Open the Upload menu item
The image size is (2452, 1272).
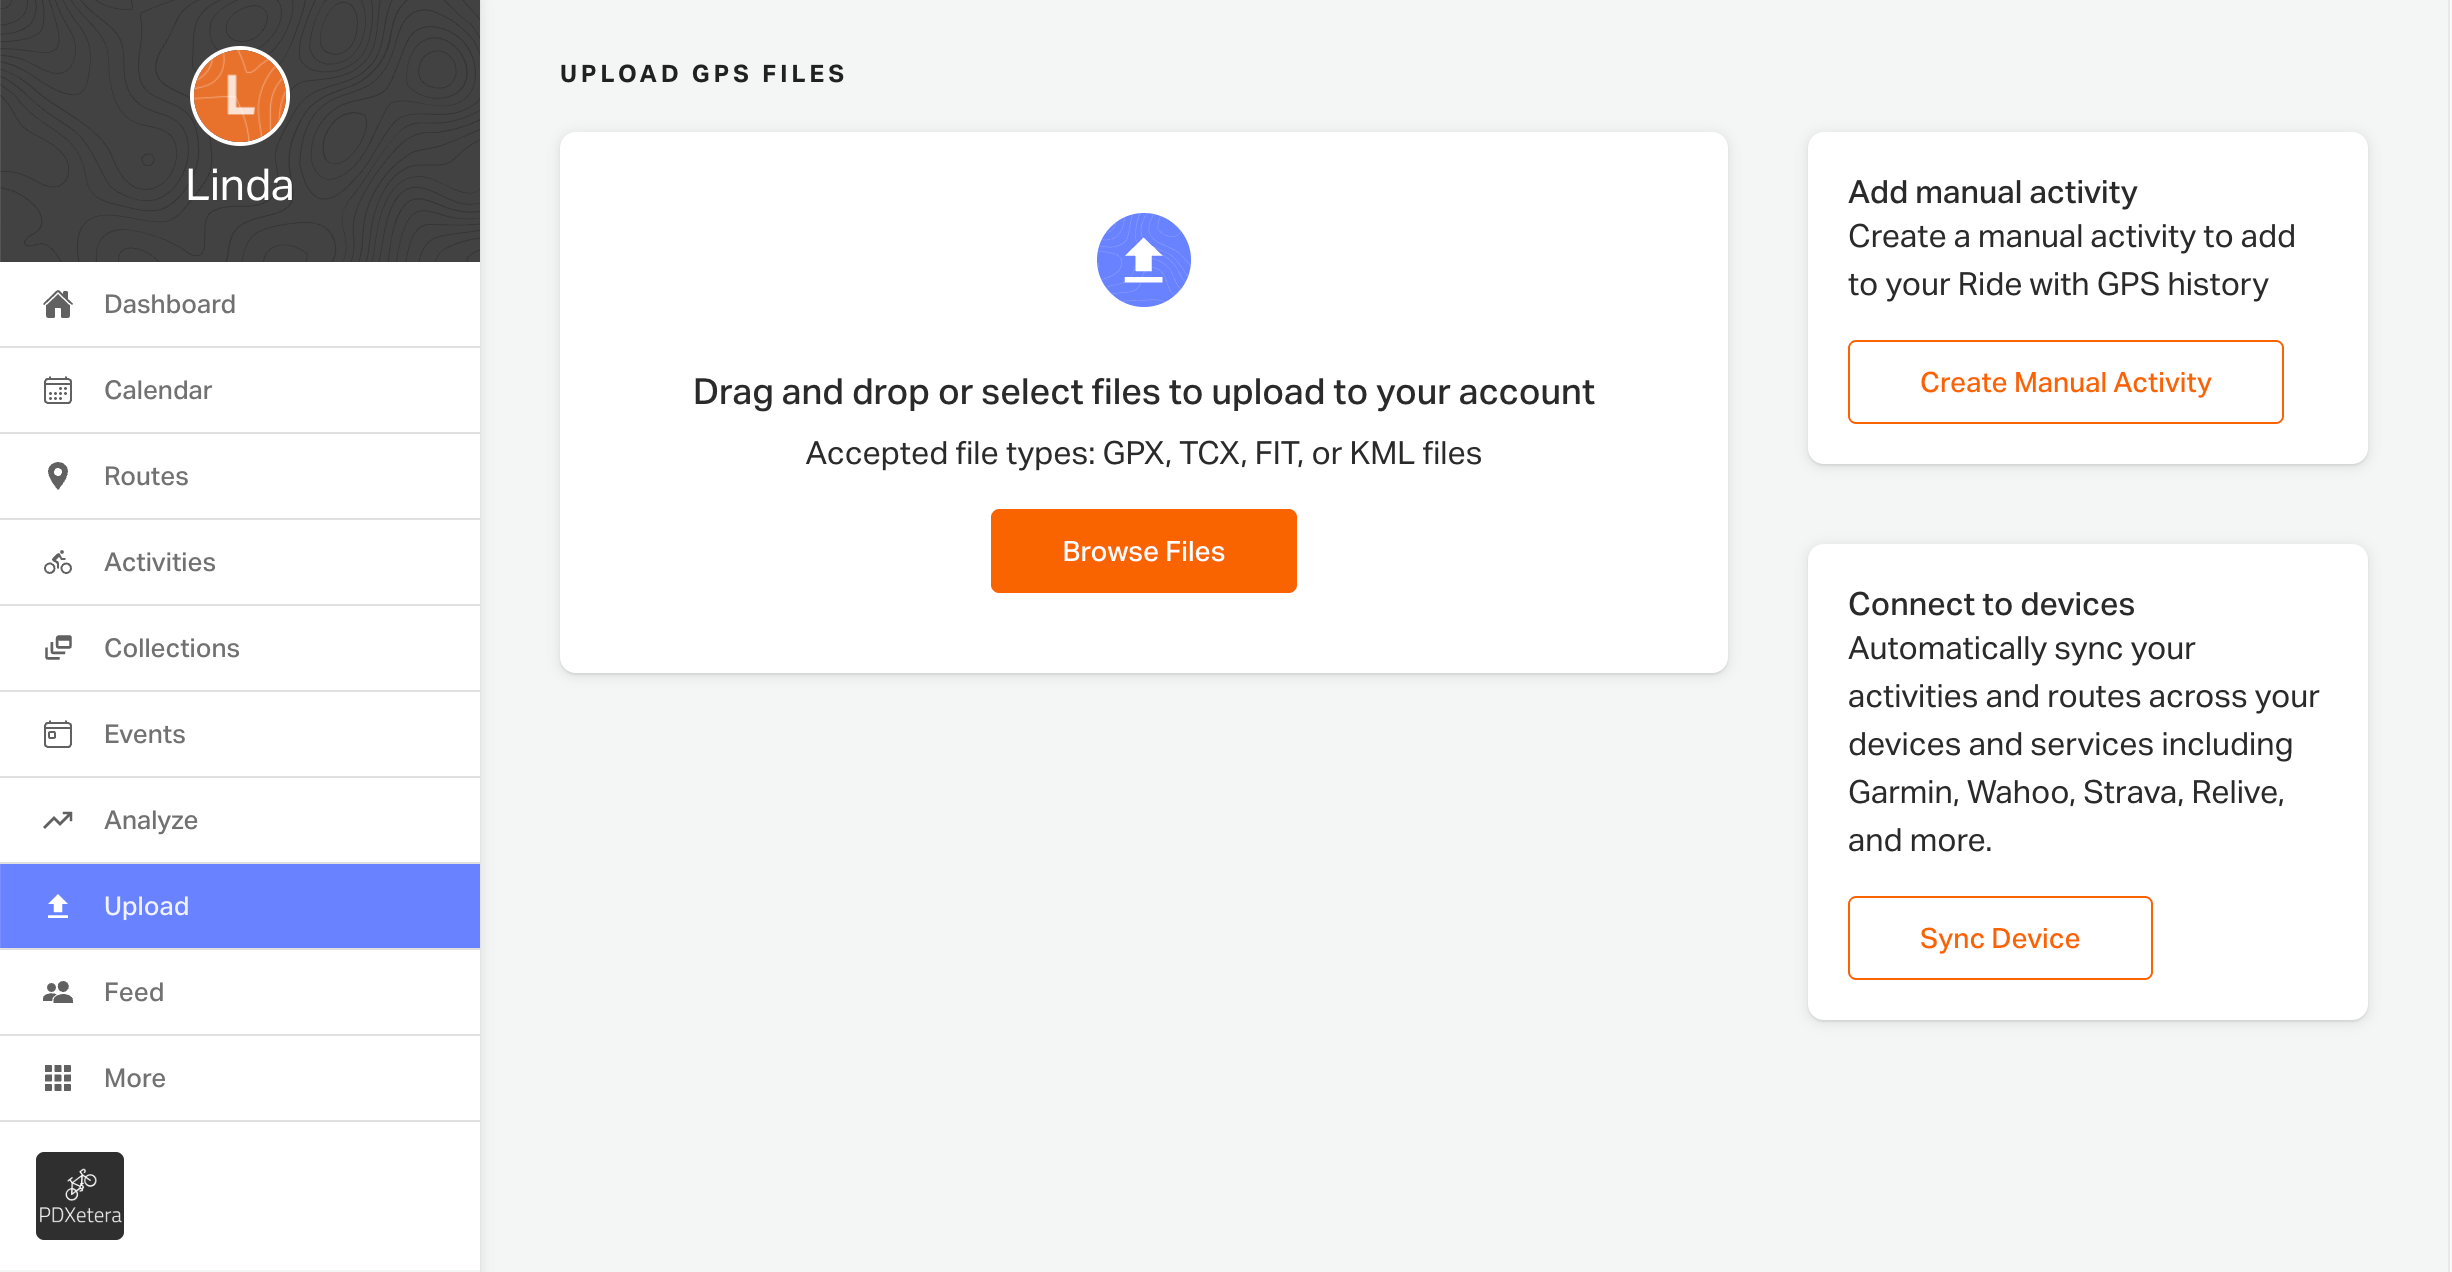click(240, 906)
